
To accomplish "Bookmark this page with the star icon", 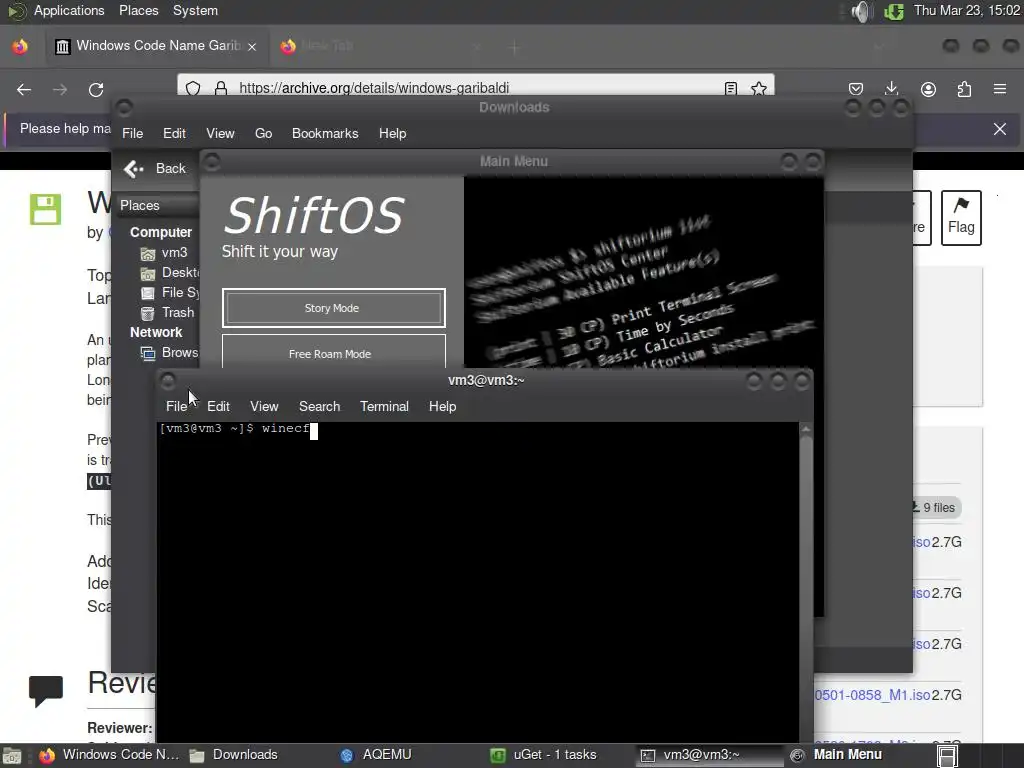I will pos(758,88).
